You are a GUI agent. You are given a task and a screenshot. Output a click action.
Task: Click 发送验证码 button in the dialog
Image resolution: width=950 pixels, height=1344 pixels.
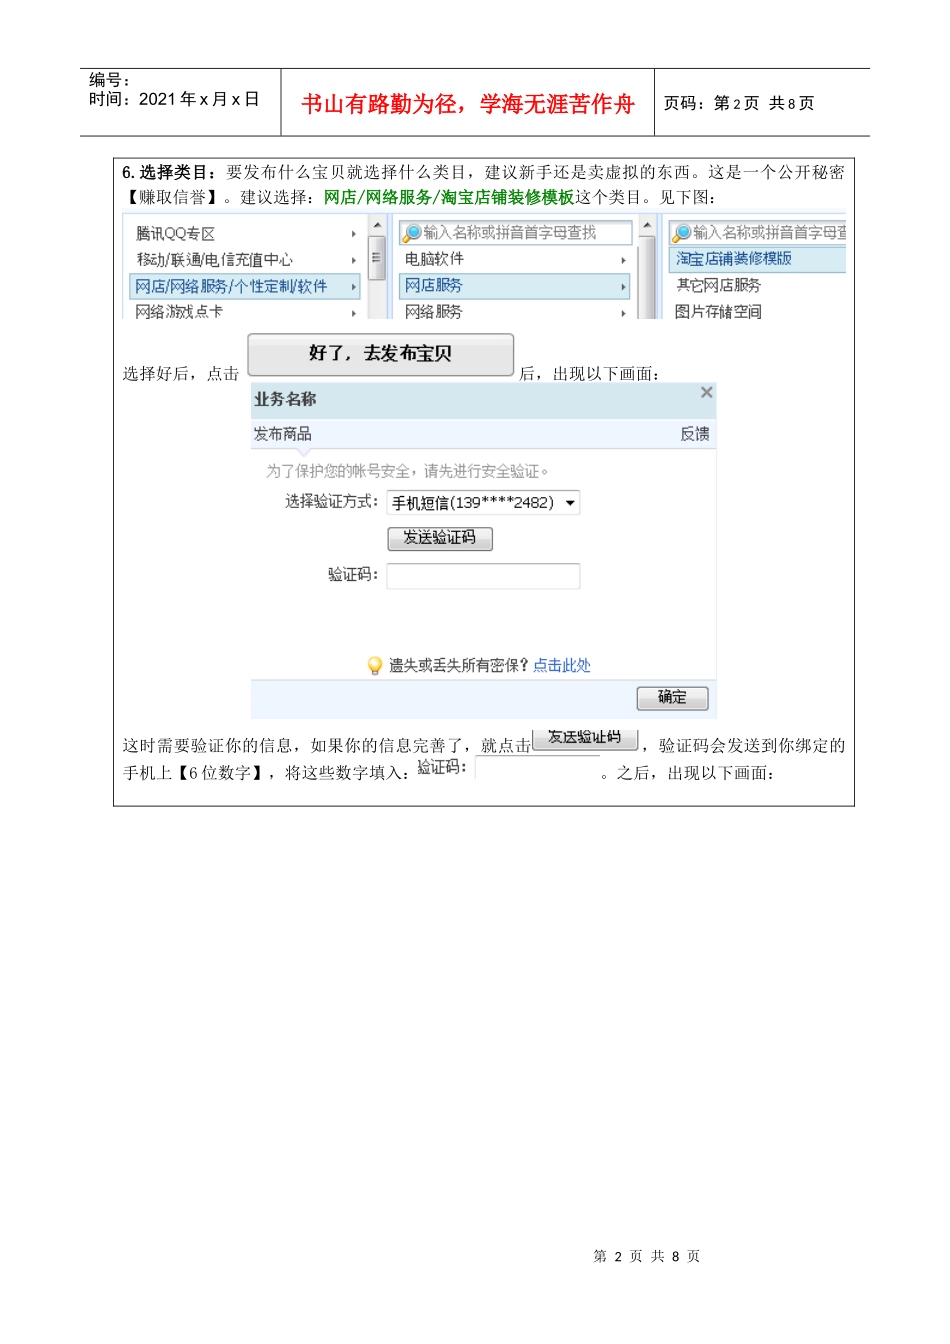[x=440, y=538]
